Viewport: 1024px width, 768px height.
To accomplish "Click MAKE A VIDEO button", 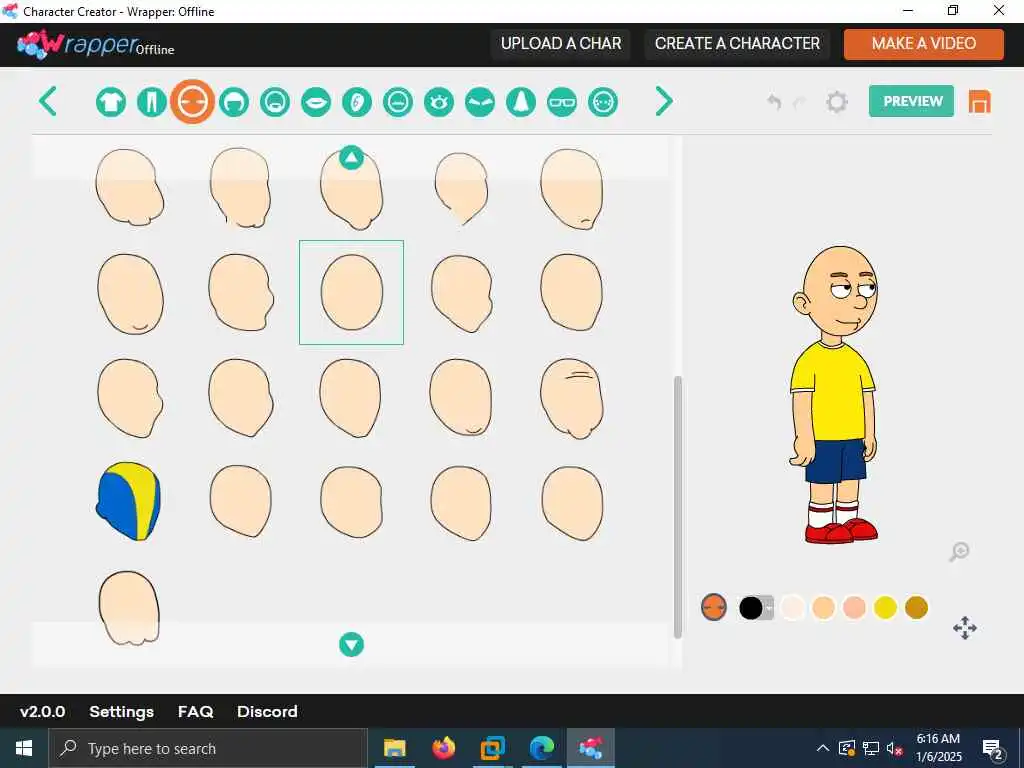I will (x=923, y=44).
